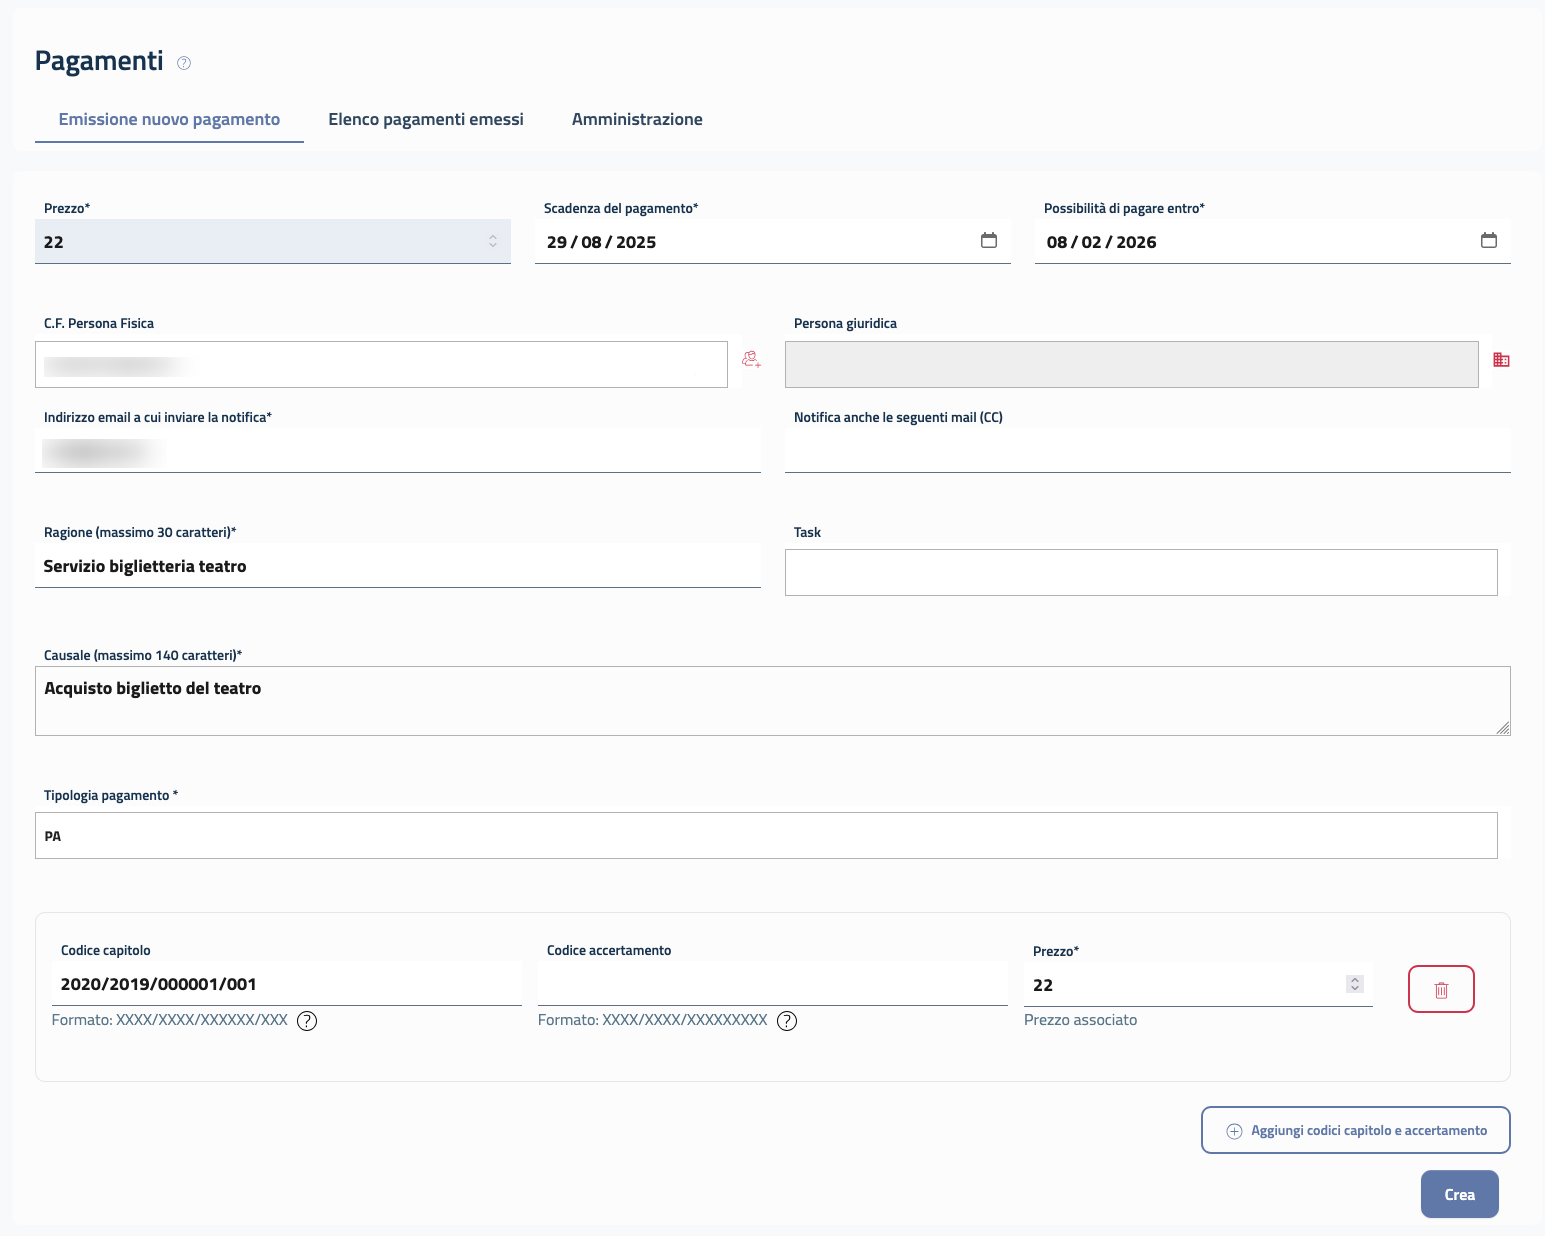Open the Task selection field
The height and width of the screenshot is (1236, 1545).
click(1140, 572)
